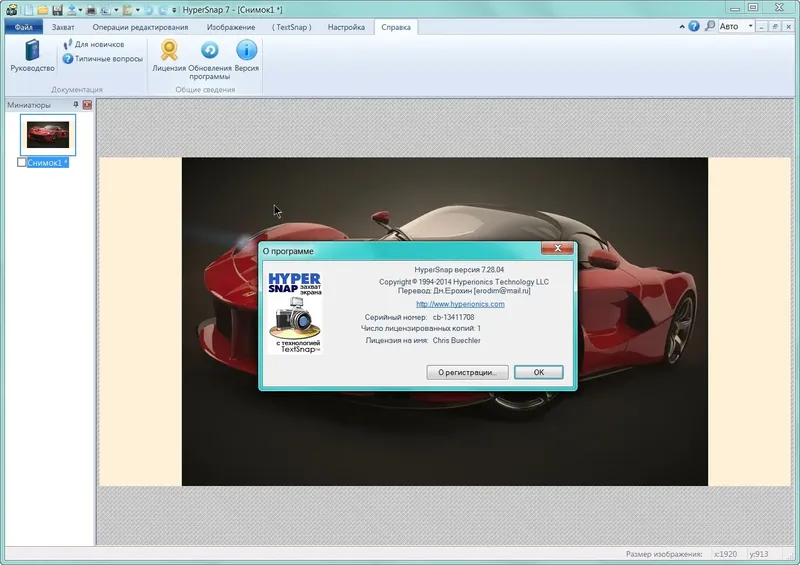Pin the Миниатюры thumbnails panel

[75, 105]
